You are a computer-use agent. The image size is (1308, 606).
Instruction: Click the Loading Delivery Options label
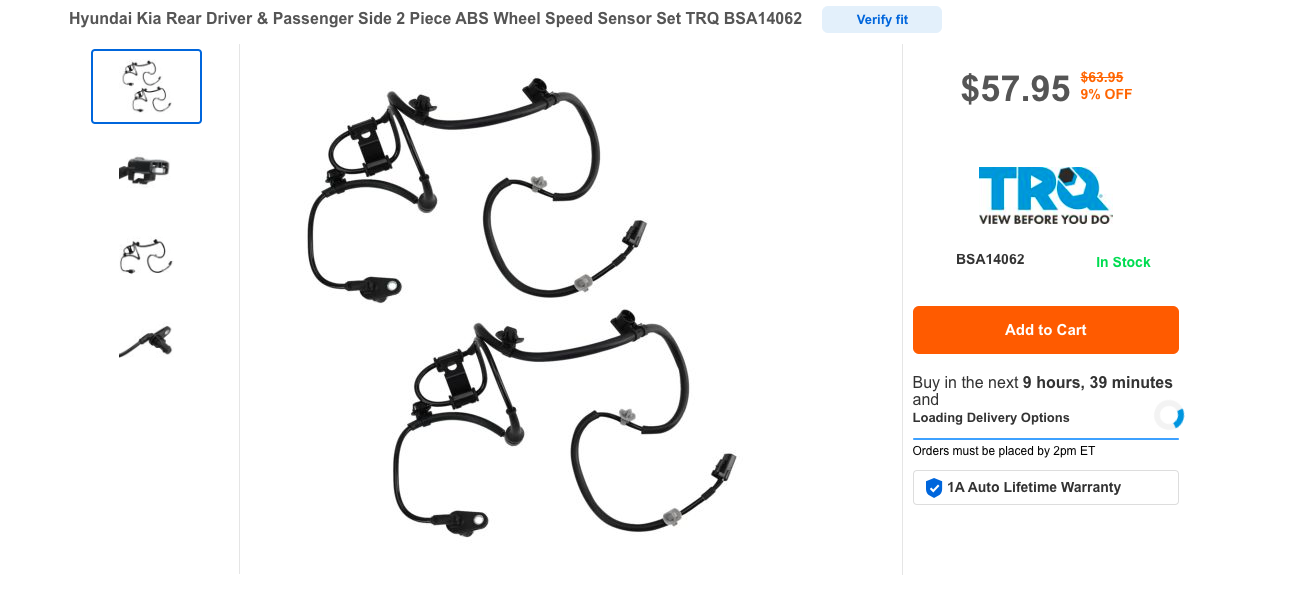991,418
